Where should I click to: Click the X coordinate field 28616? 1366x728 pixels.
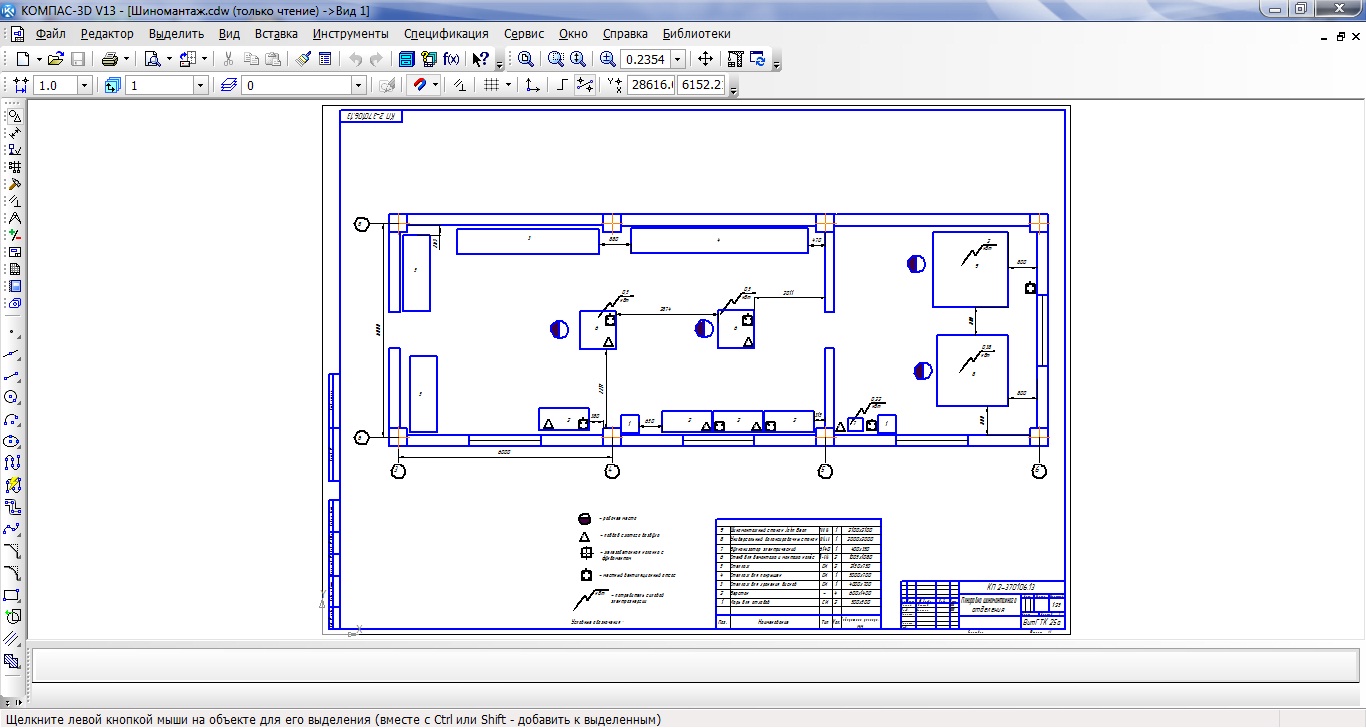point(651,86)
